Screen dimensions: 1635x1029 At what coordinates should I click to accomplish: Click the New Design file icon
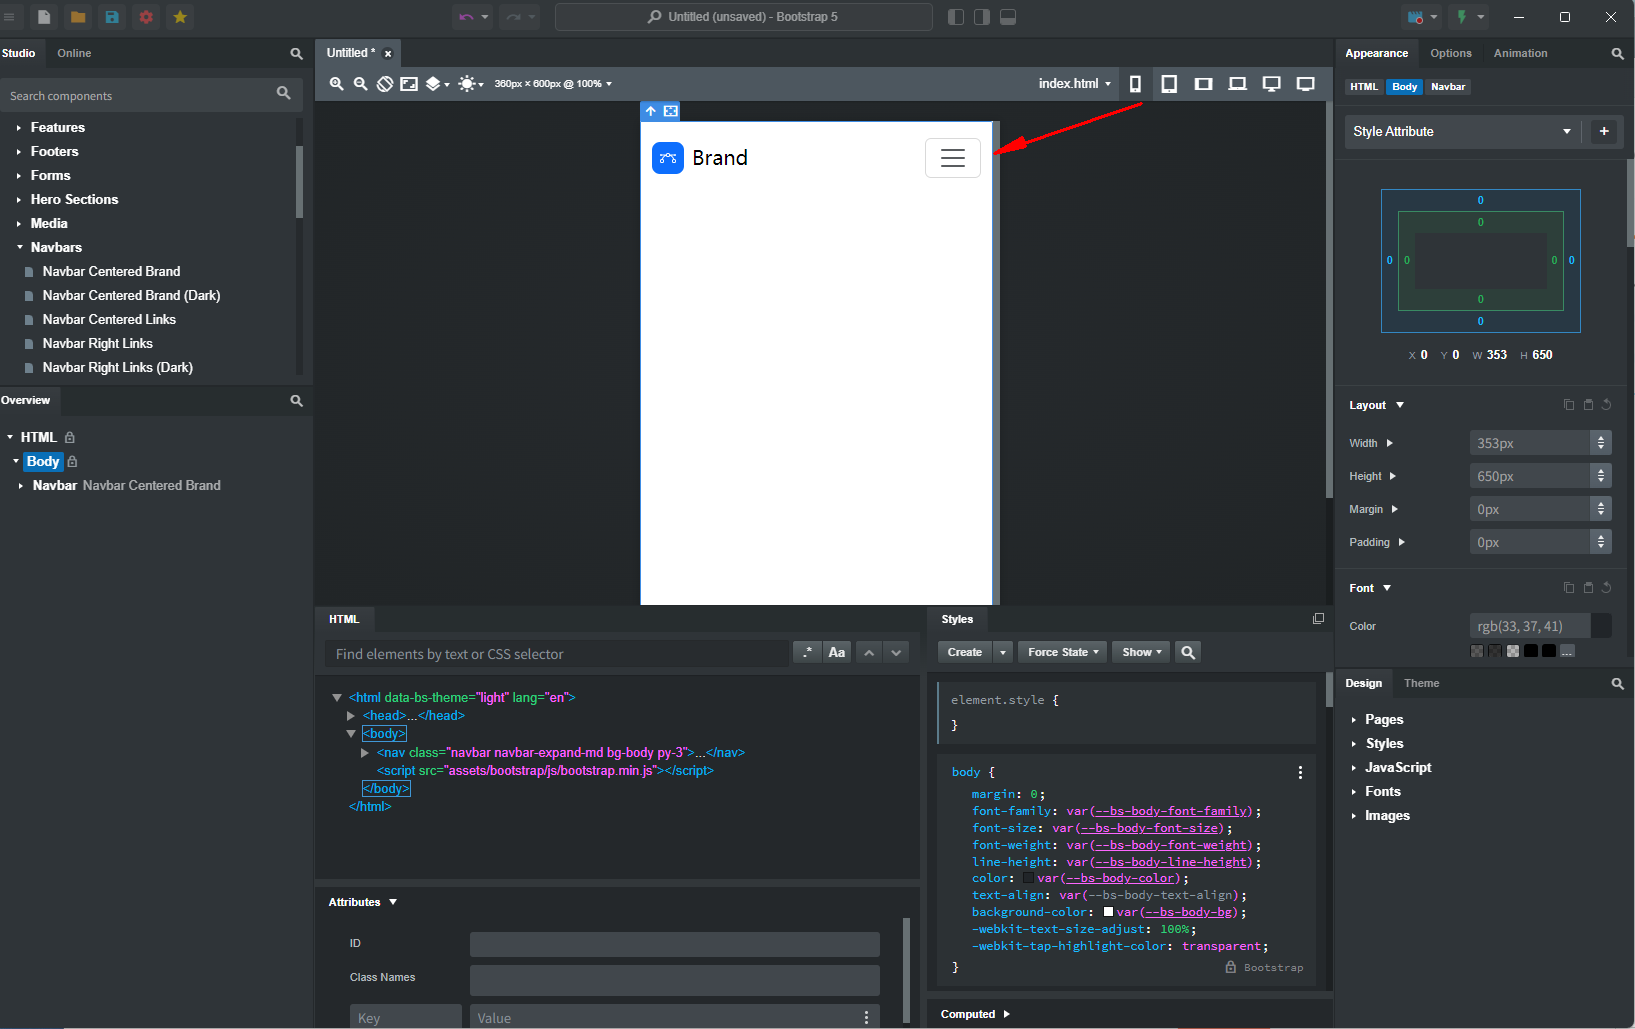(44, 17)
